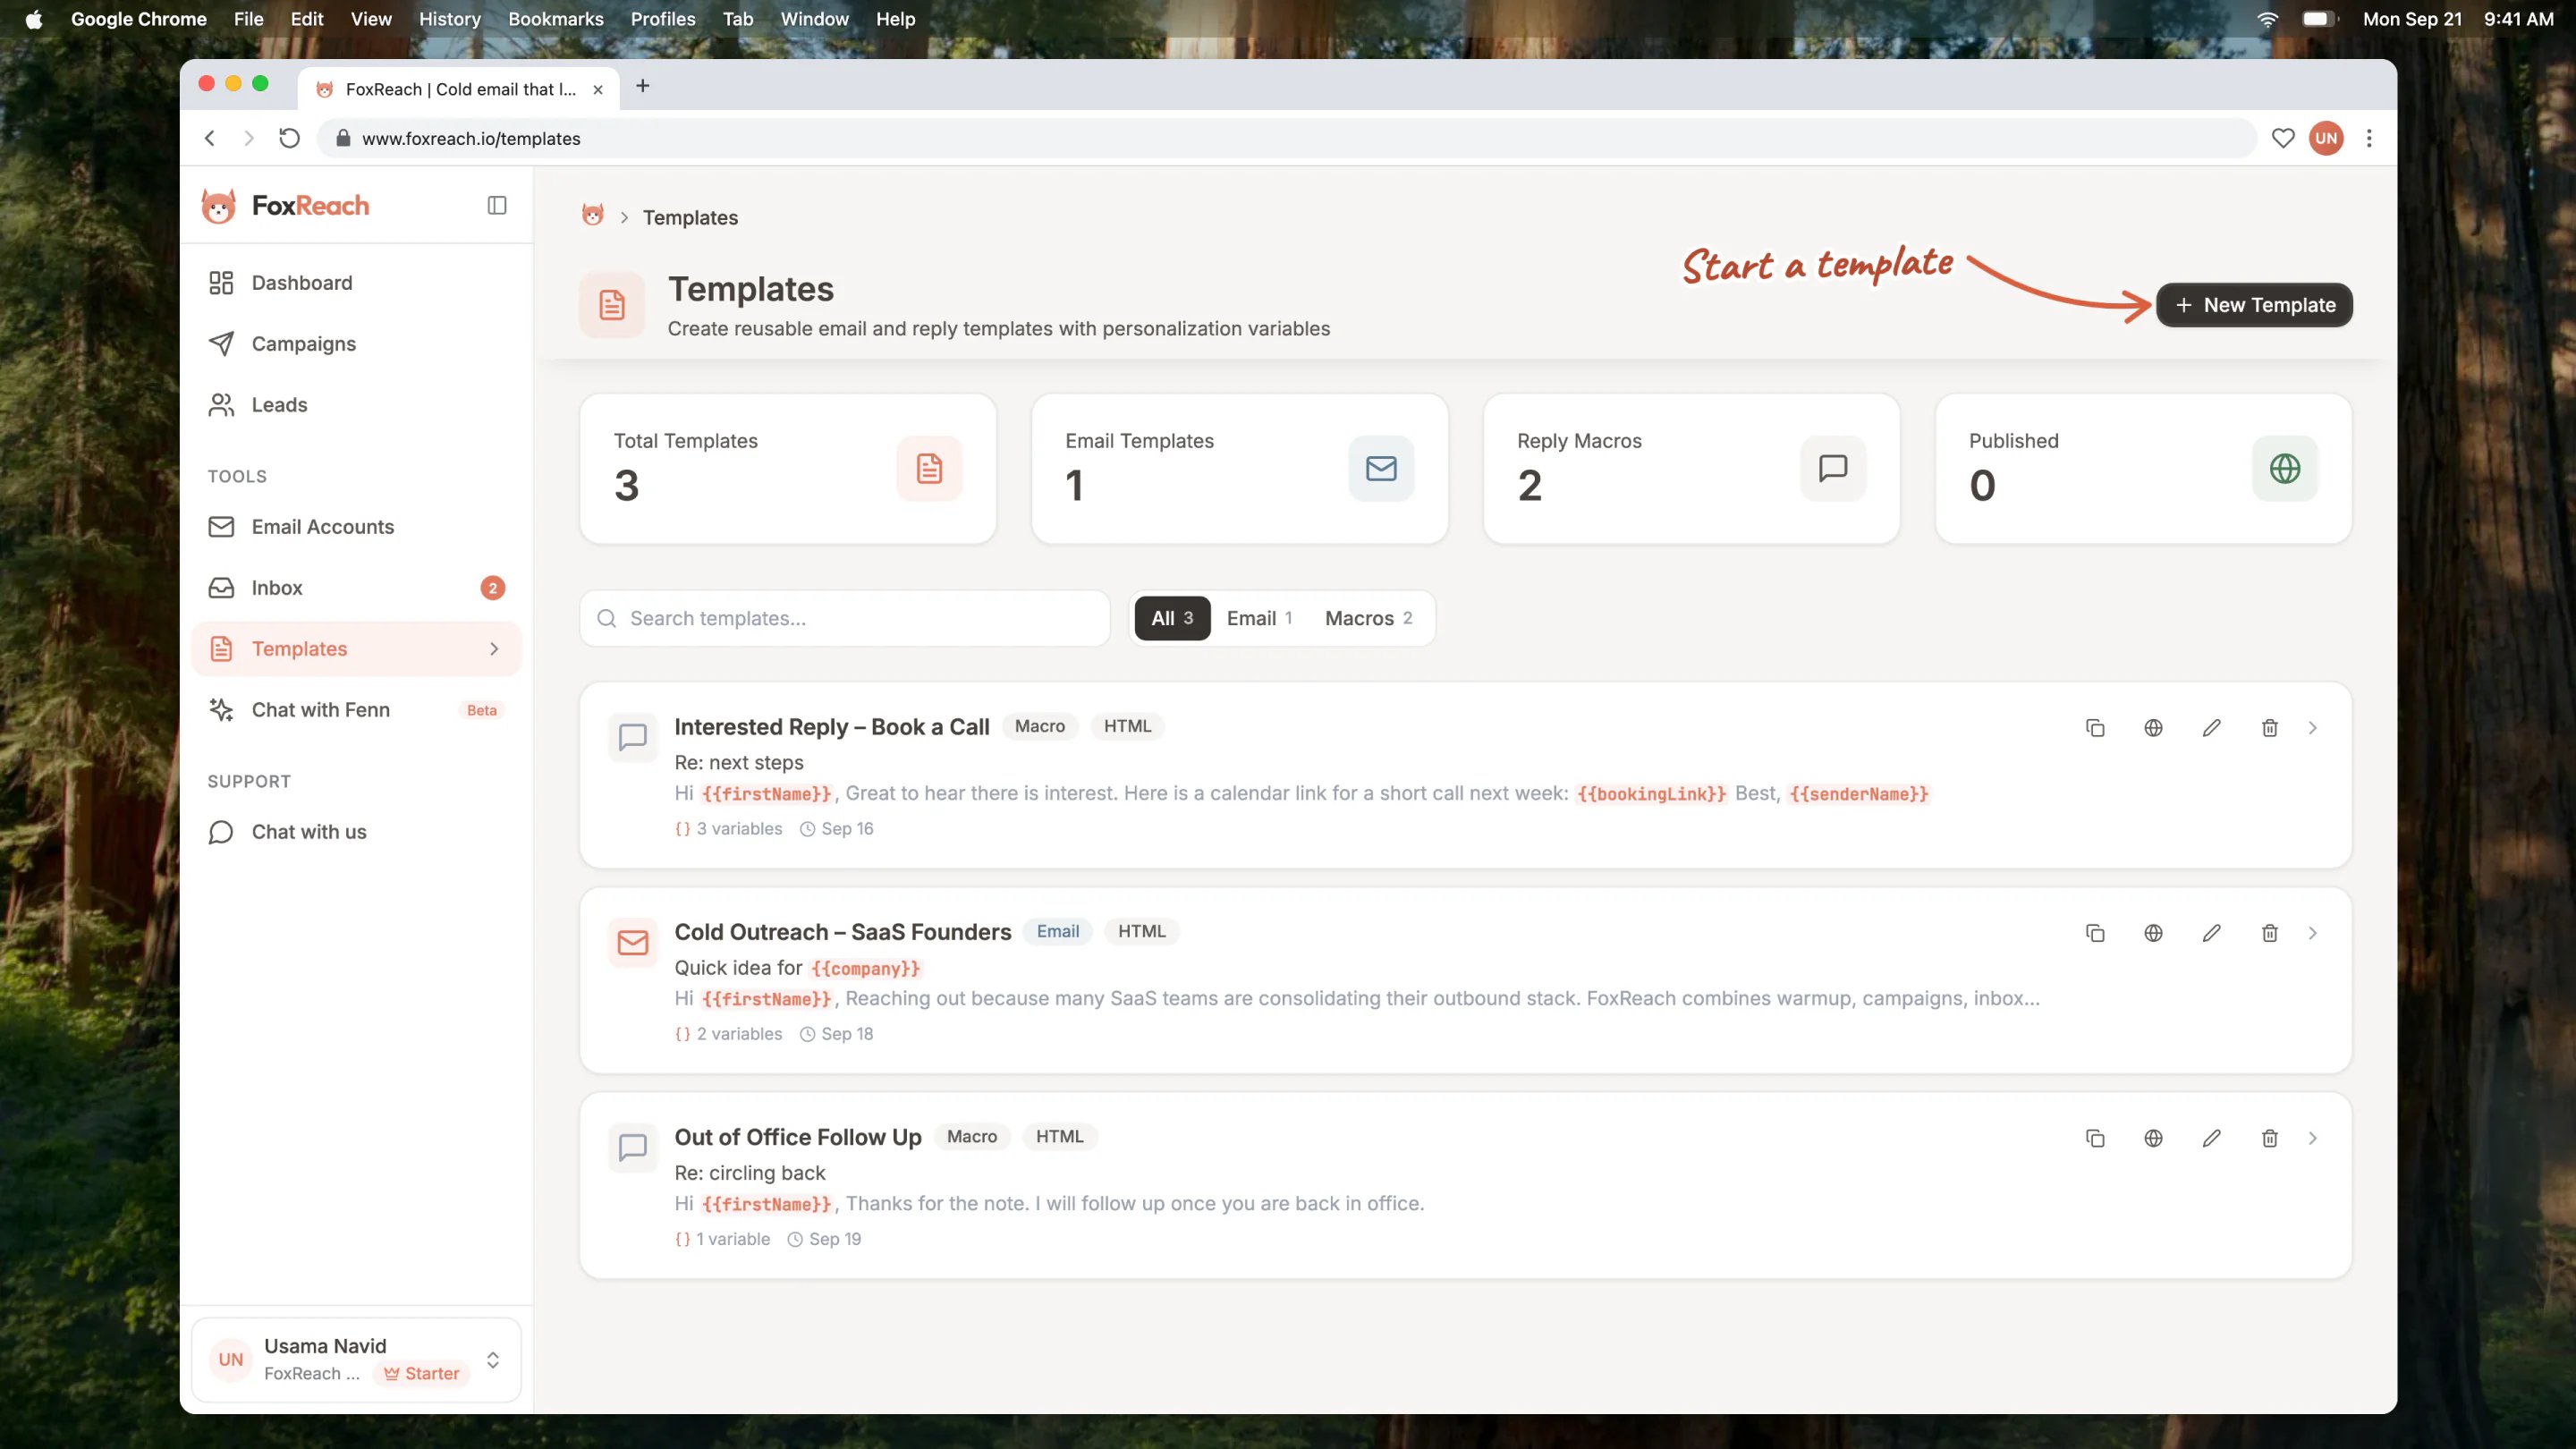Screen dimensions: 2576x1449
Task: Open Chat with us support
Action: (x=356, y=832)
